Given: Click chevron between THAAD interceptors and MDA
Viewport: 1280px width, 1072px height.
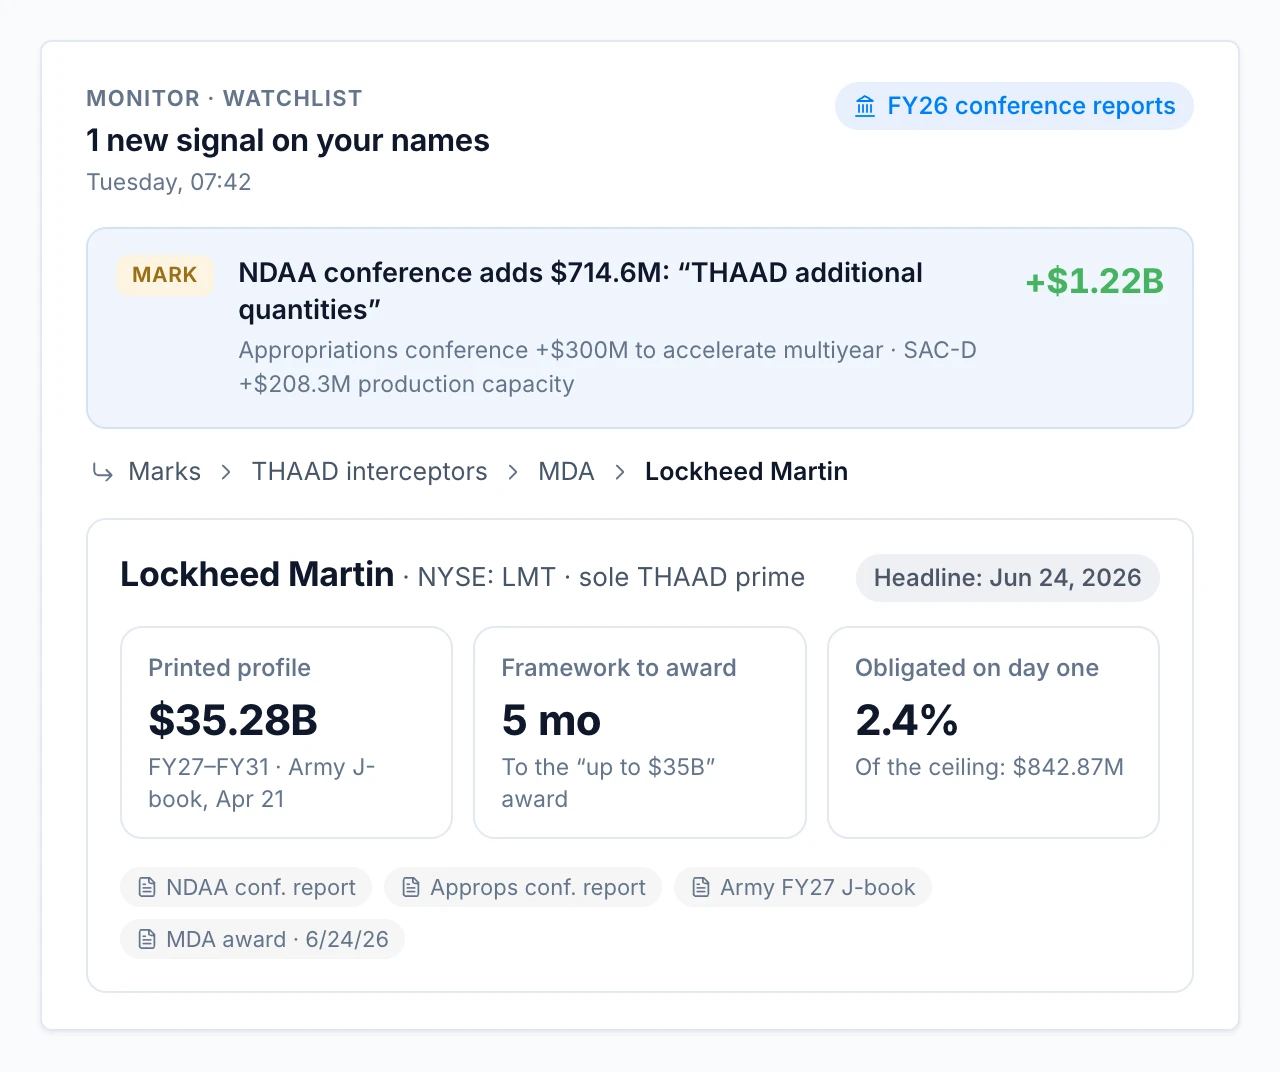Looking at the screenshot, I should tap(513, 472).
